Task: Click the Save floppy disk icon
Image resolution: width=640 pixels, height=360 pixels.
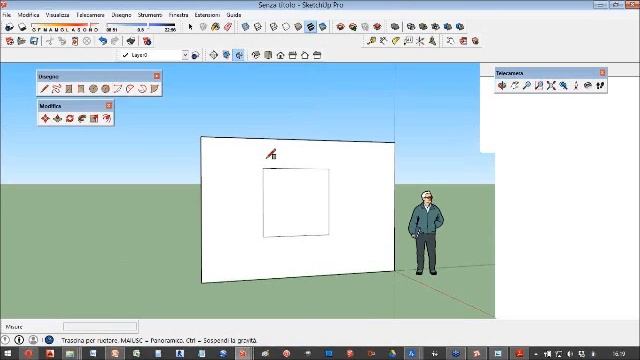Action: click(34, 41)
